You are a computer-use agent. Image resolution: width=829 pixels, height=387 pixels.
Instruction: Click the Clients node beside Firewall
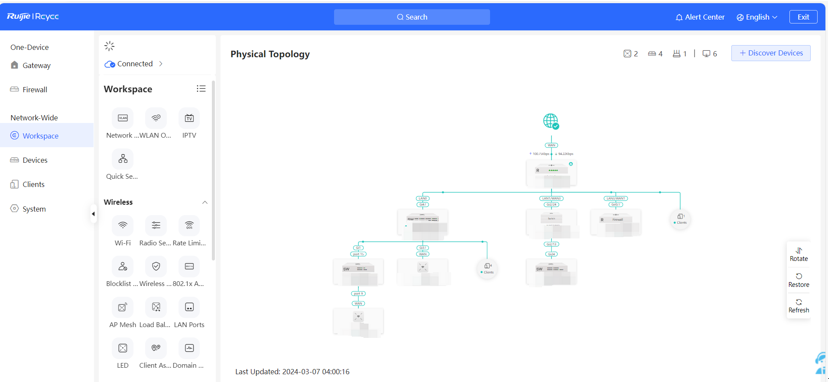click(x=680, y=218)
